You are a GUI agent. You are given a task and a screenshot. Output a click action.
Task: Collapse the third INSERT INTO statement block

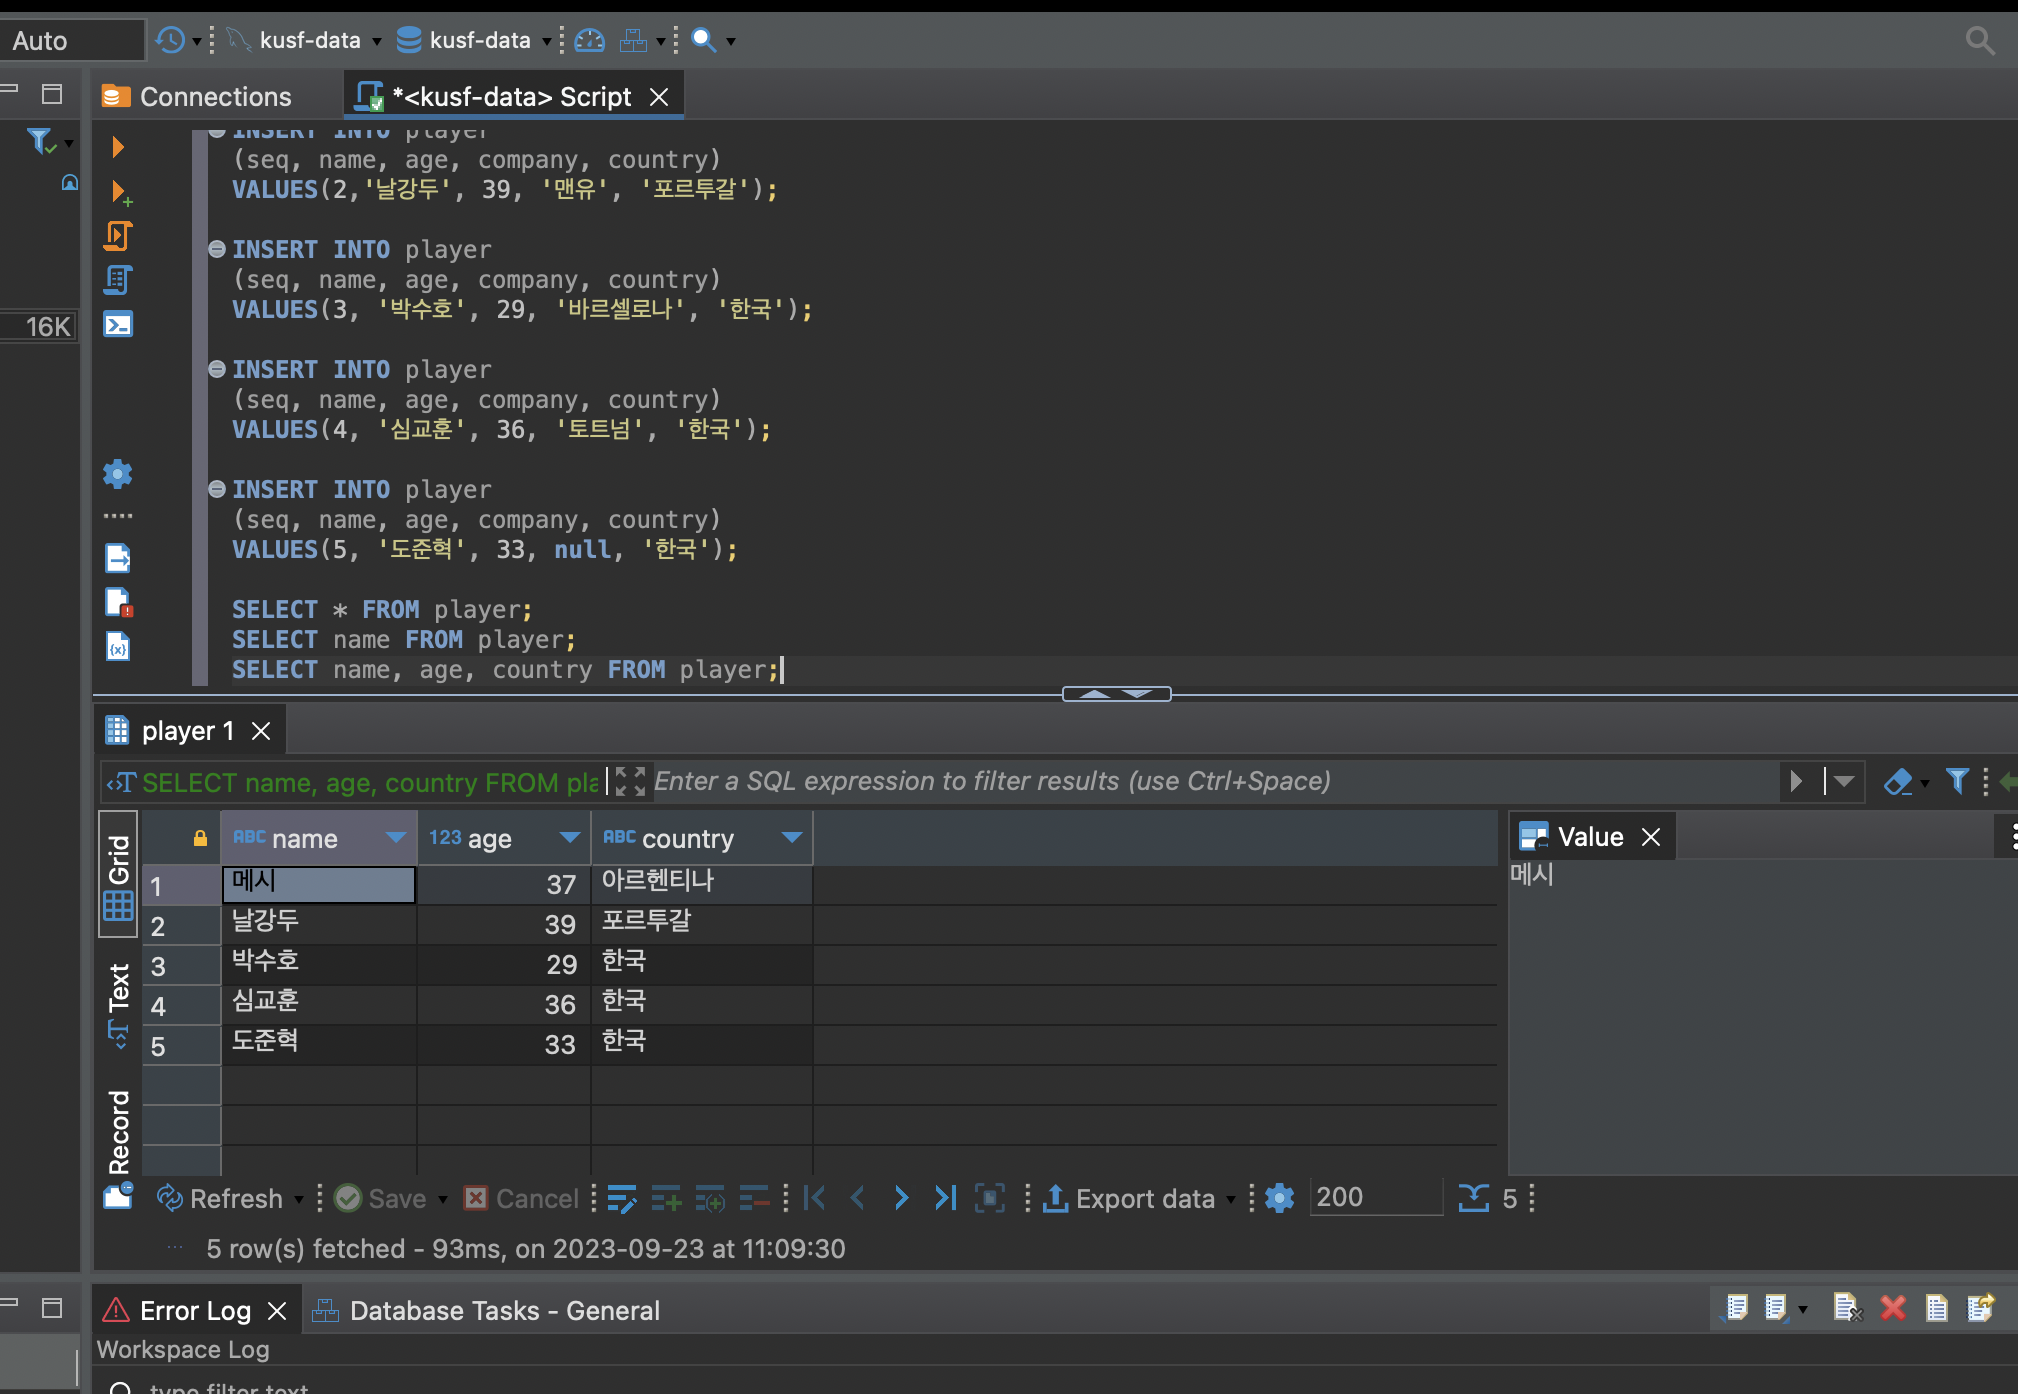[216, 369]
